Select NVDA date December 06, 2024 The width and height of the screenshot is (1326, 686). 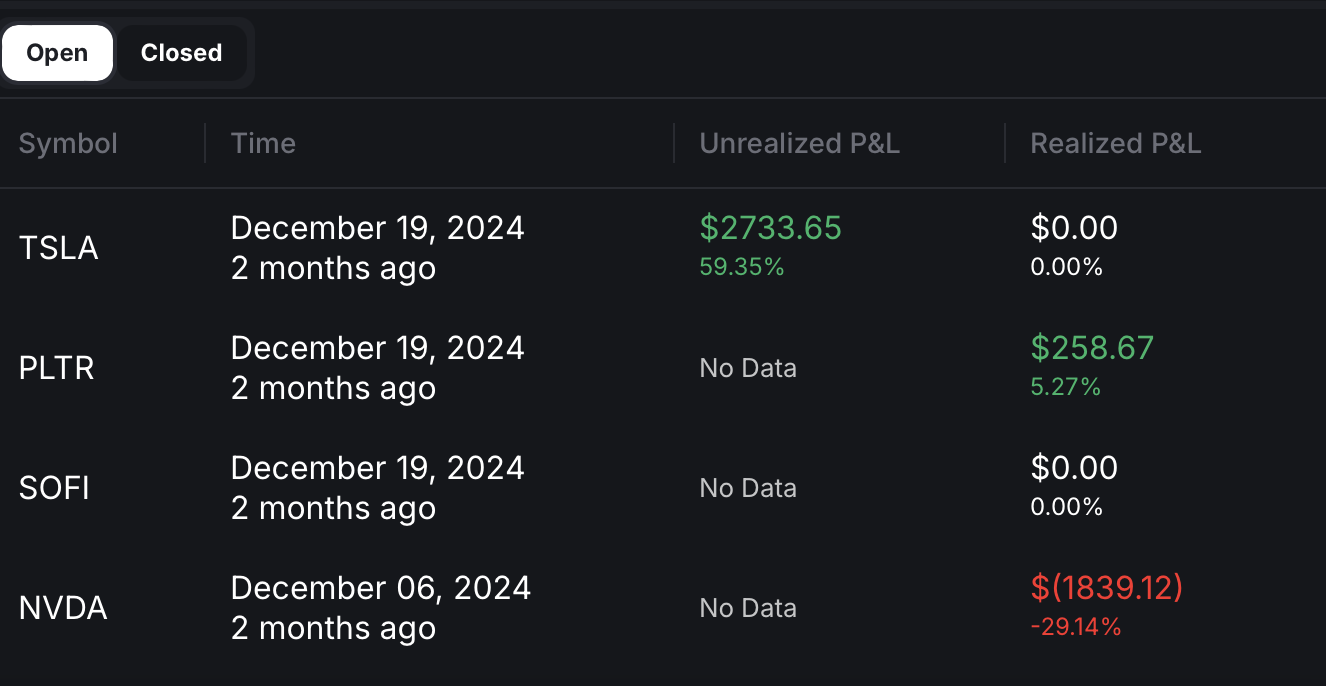point(380,588)
